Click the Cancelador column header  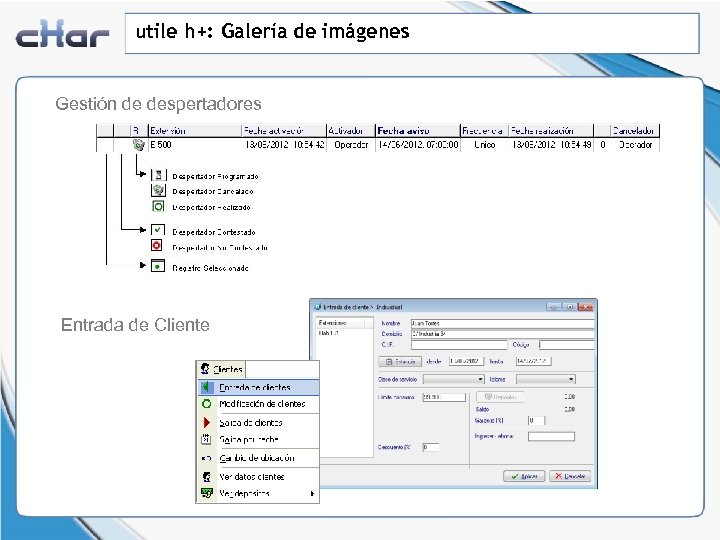pos(635,131)
